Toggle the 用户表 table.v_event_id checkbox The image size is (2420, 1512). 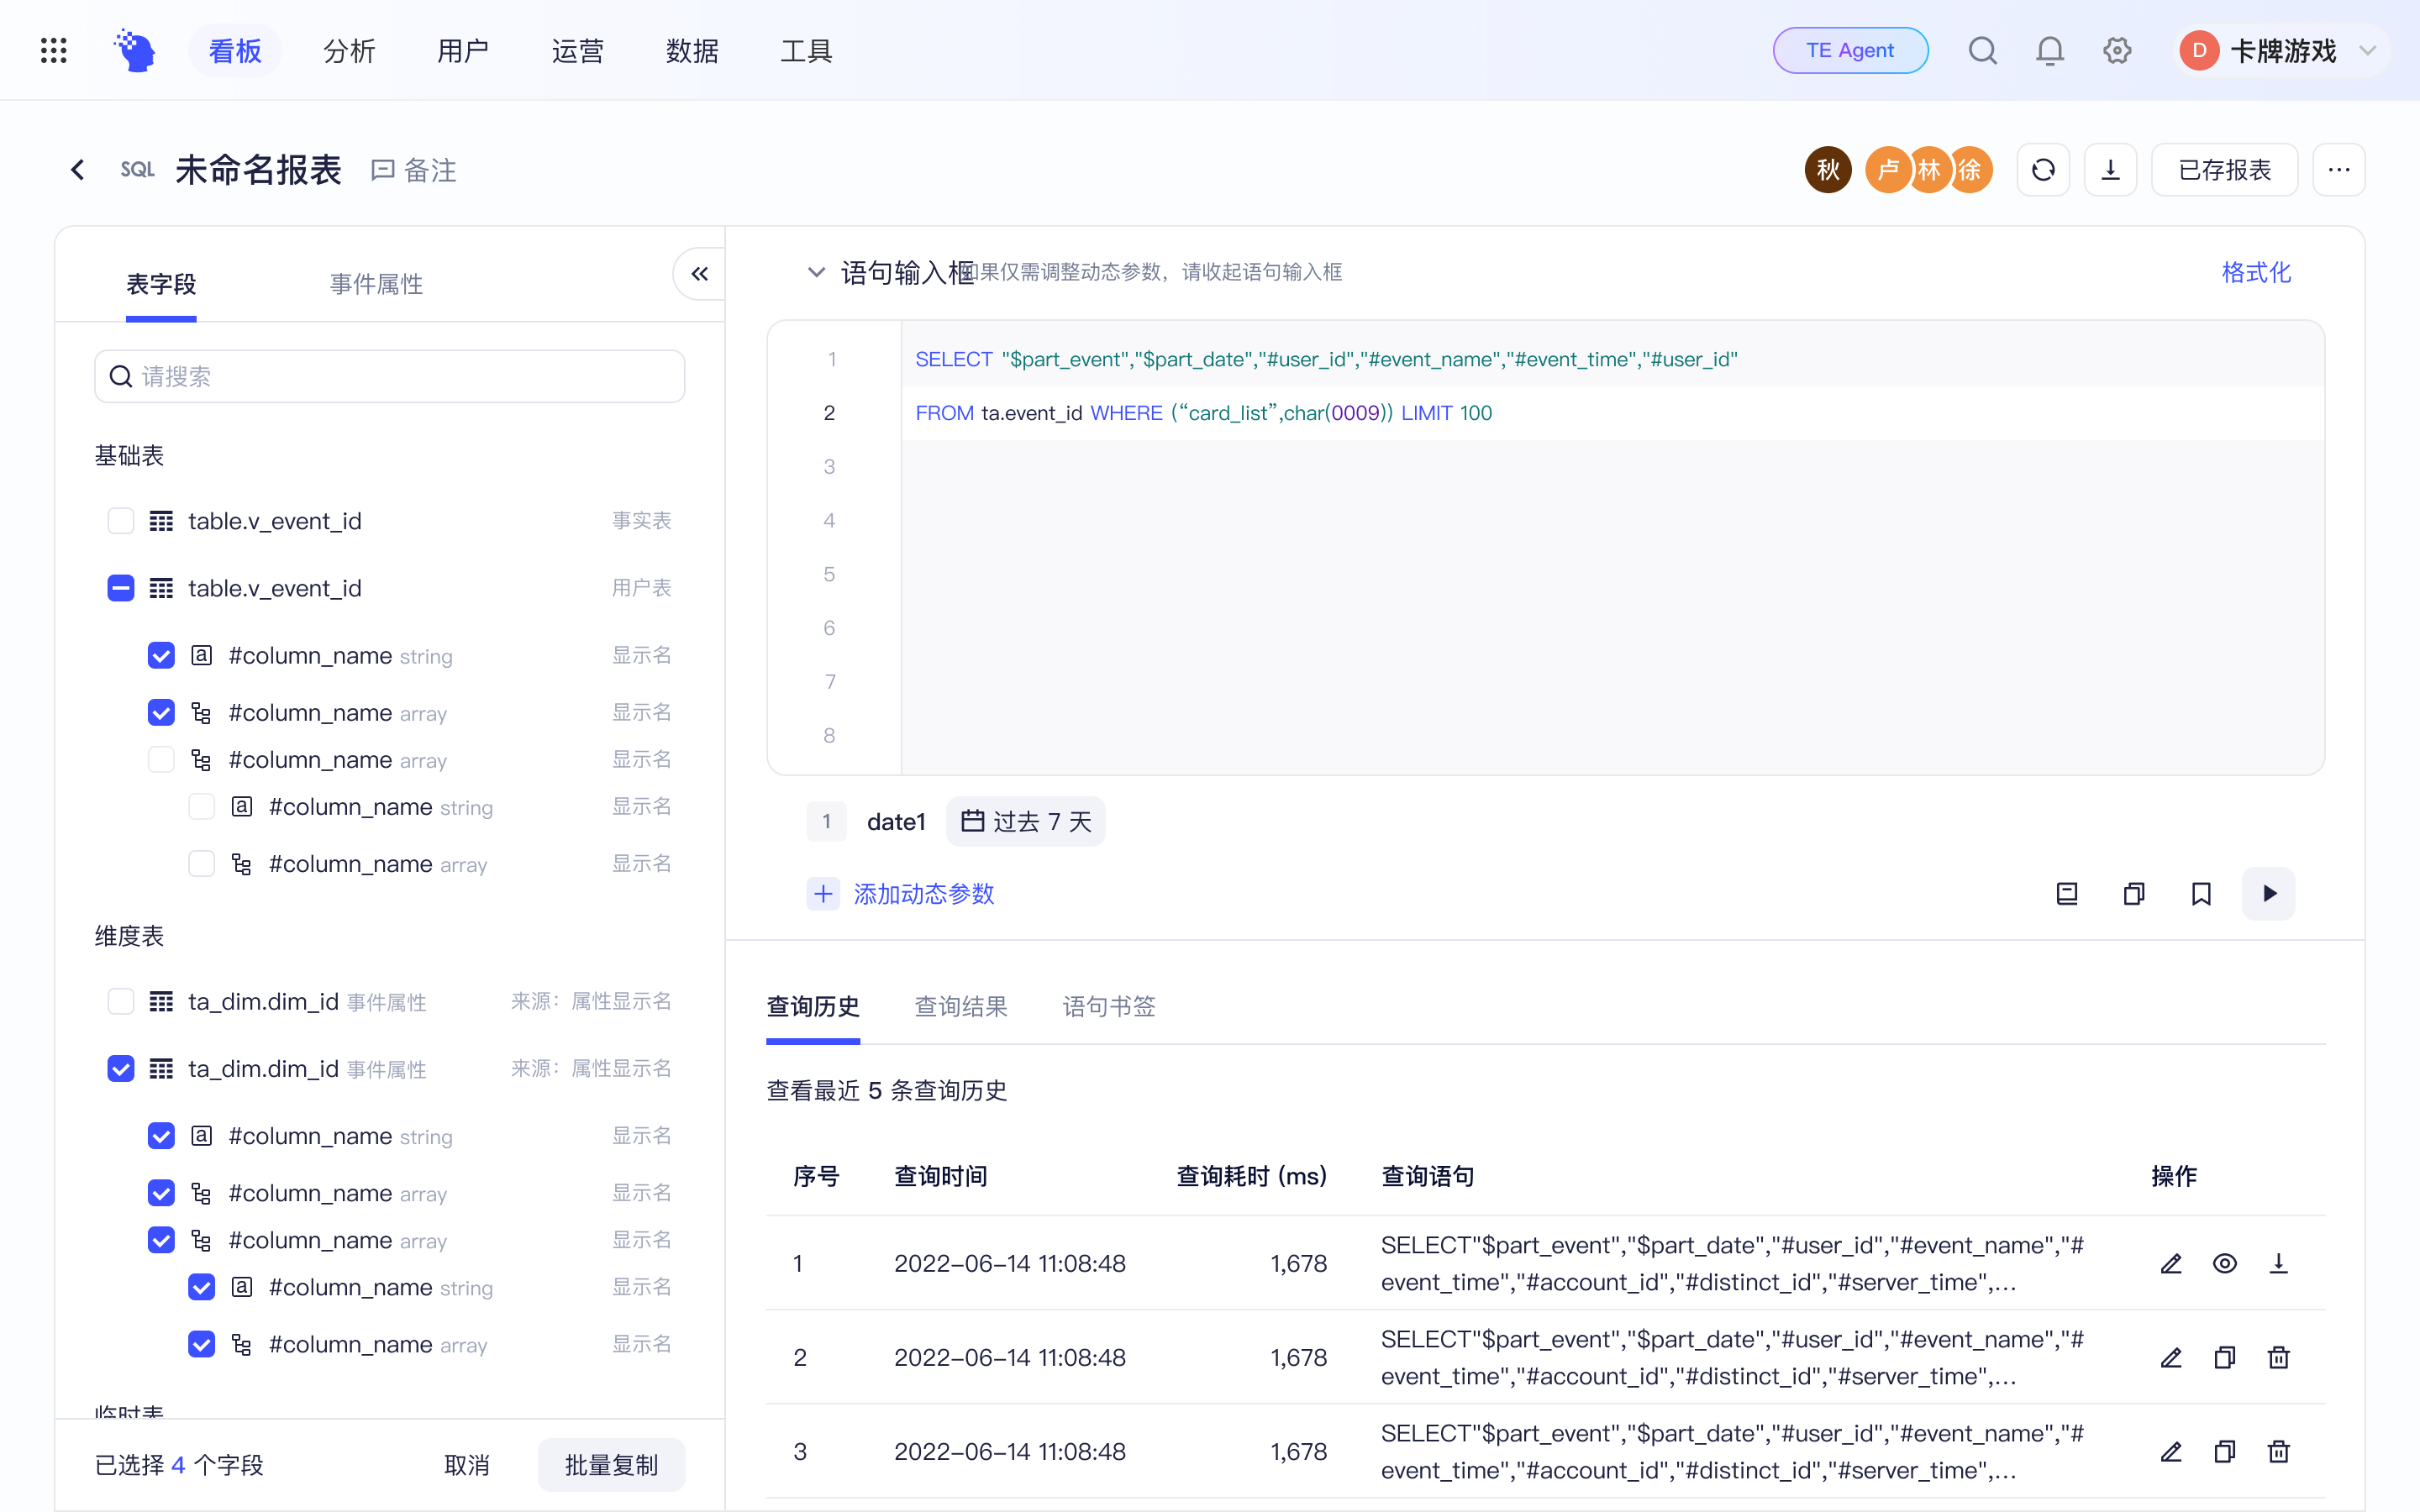pos(121,588)
